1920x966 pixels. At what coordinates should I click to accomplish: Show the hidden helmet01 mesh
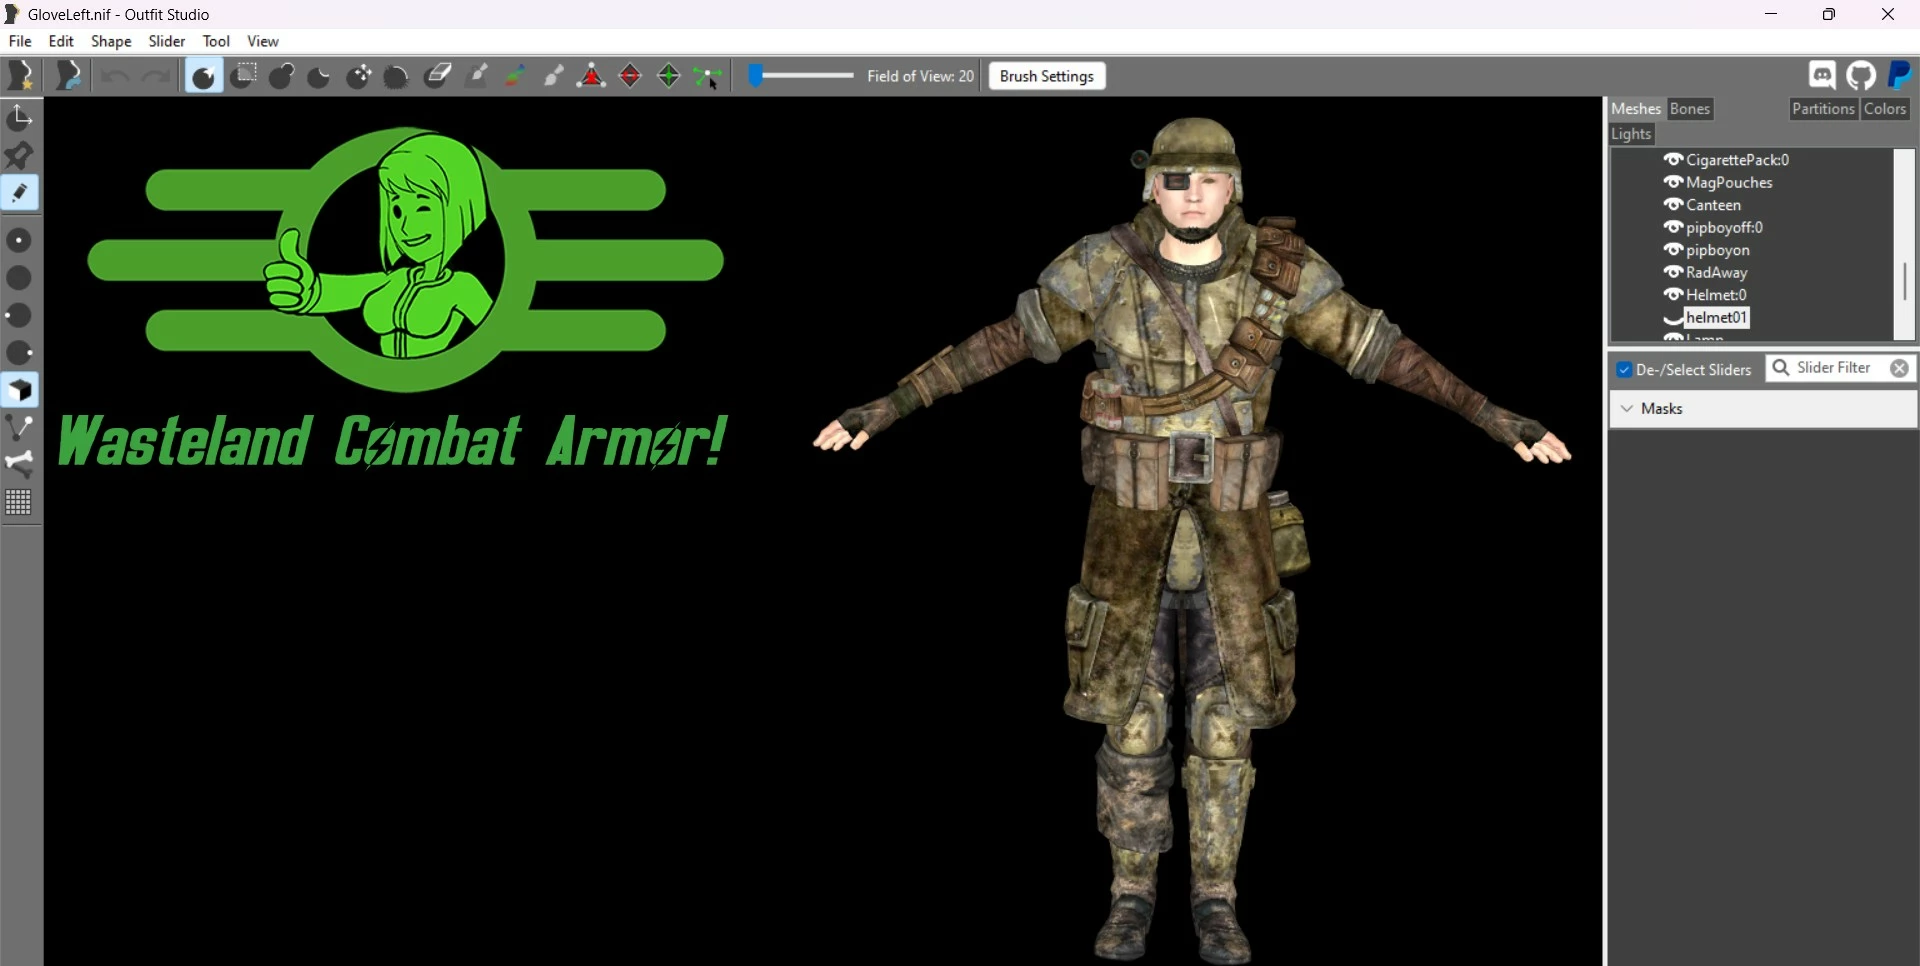pos(1673,318)
